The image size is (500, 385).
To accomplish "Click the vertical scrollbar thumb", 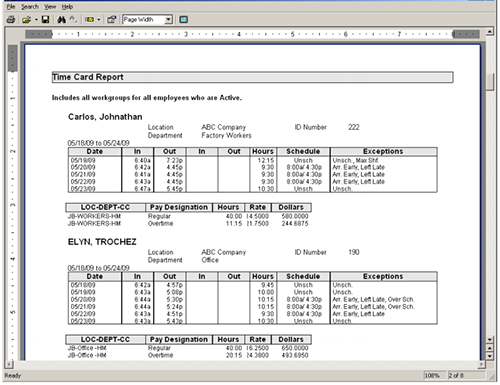I will click(490, 82).
